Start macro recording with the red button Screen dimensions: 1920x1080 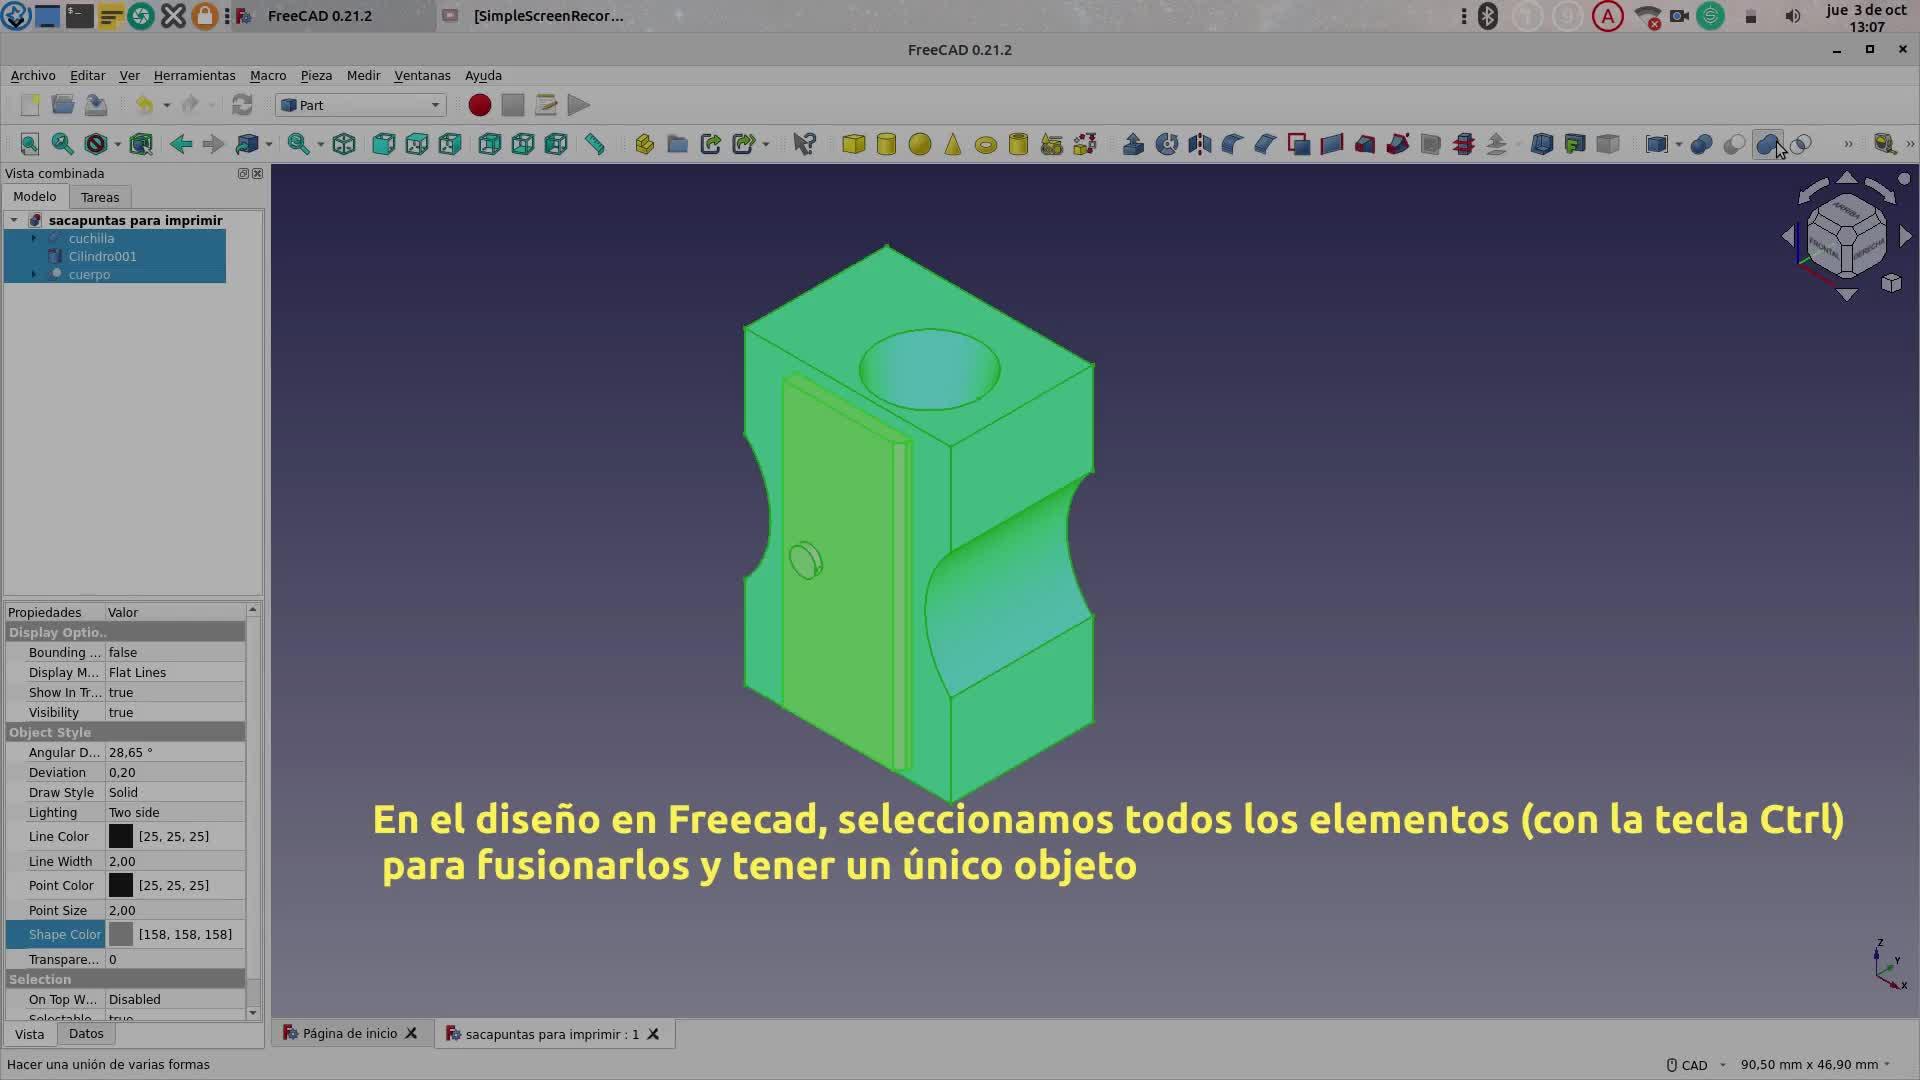pyautogui.click(x=479, y=105)
